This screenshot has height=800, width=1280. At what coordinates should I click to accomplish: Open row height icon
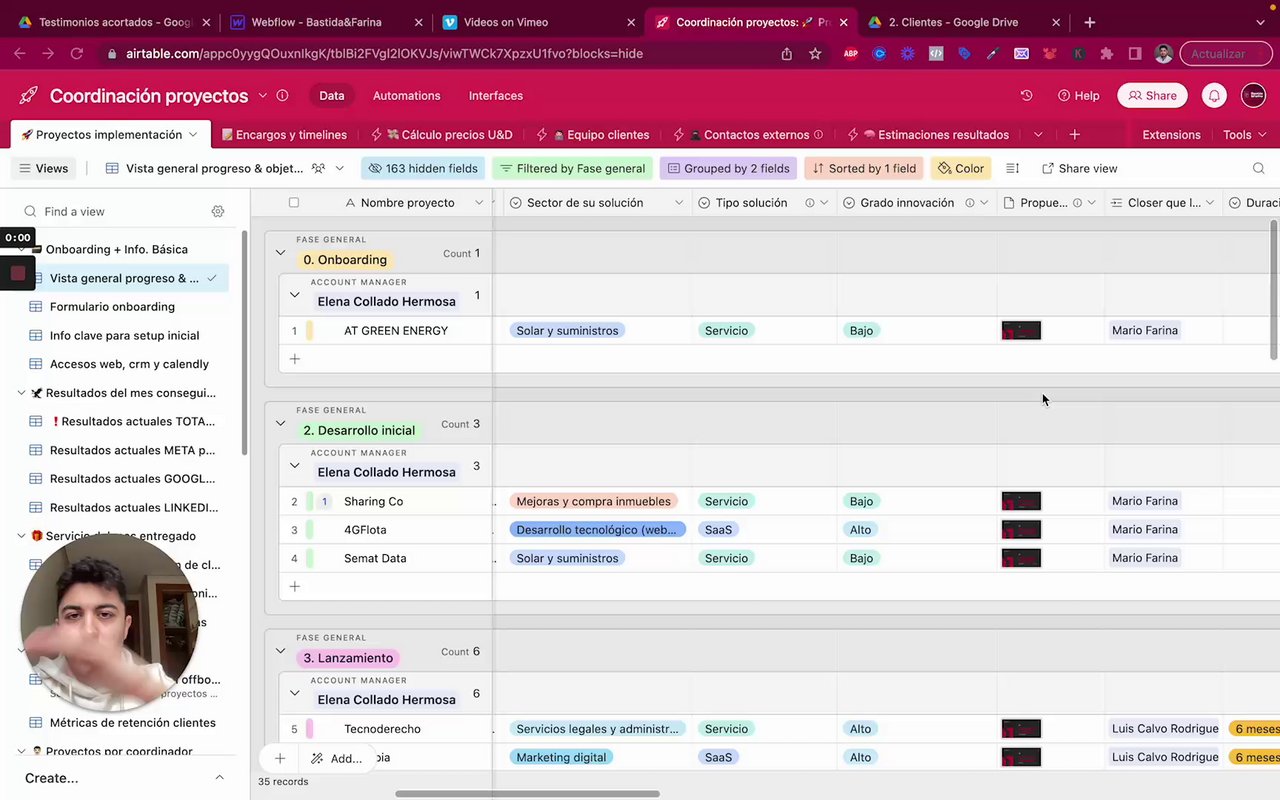point(1012,169)
